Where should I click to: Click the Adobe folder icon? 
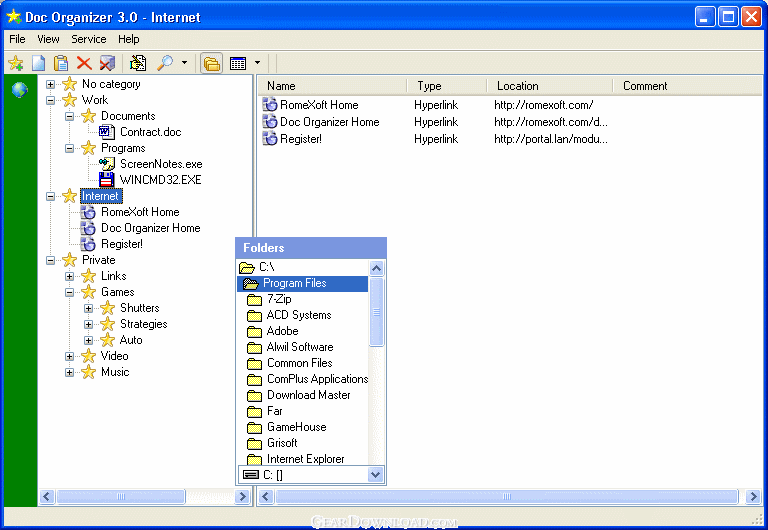click(254, 331)
